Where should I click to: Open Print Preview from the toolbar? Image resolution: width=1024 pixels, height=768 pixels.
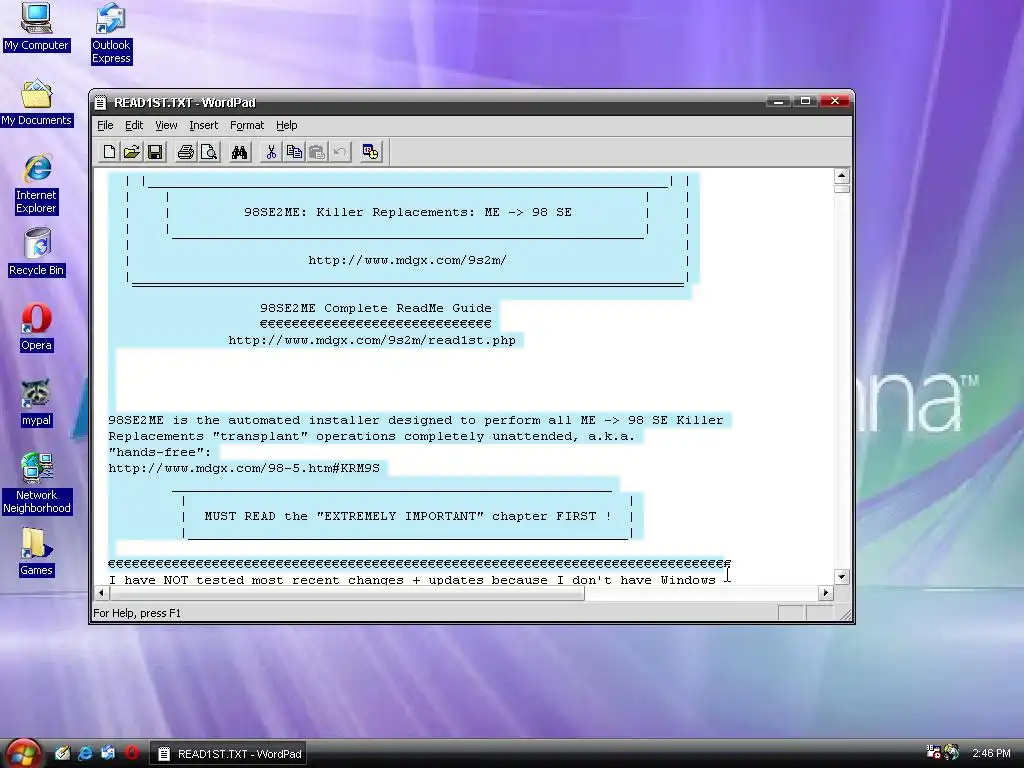click(209, 152)
